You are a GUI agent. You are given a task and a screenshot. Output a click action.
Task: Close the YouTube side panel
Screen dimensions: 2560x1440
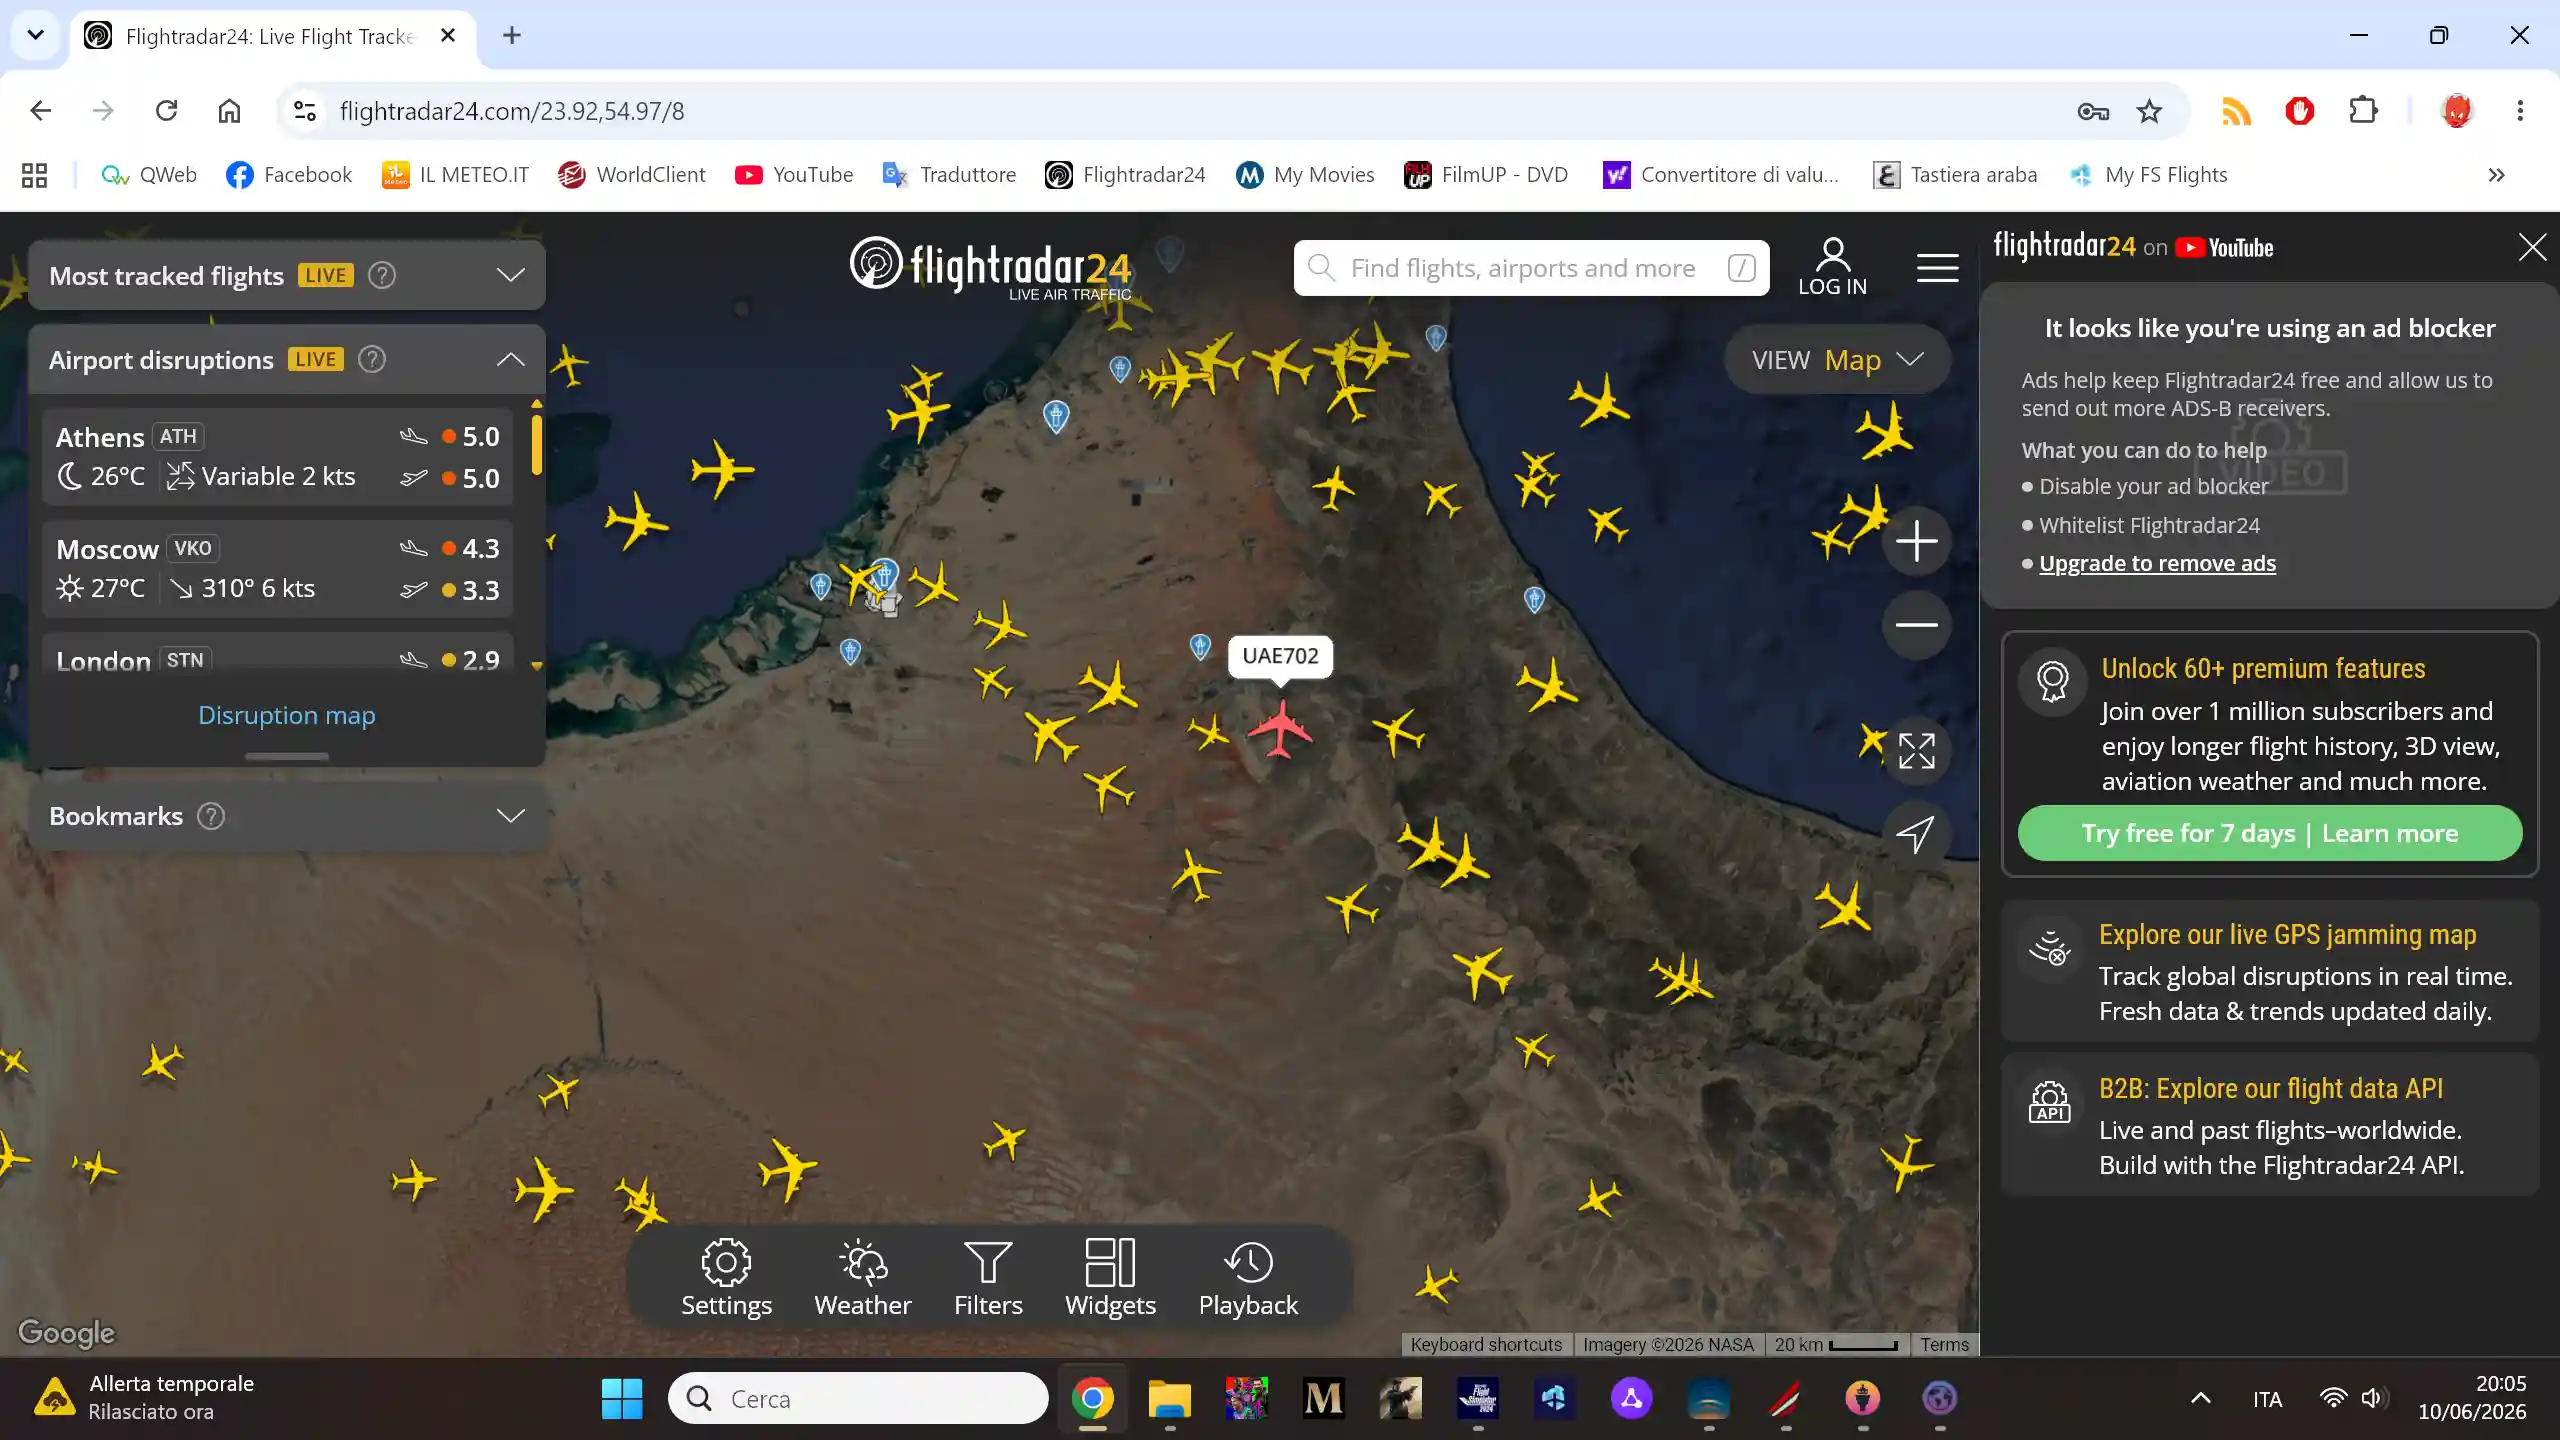pos(2533,247)
